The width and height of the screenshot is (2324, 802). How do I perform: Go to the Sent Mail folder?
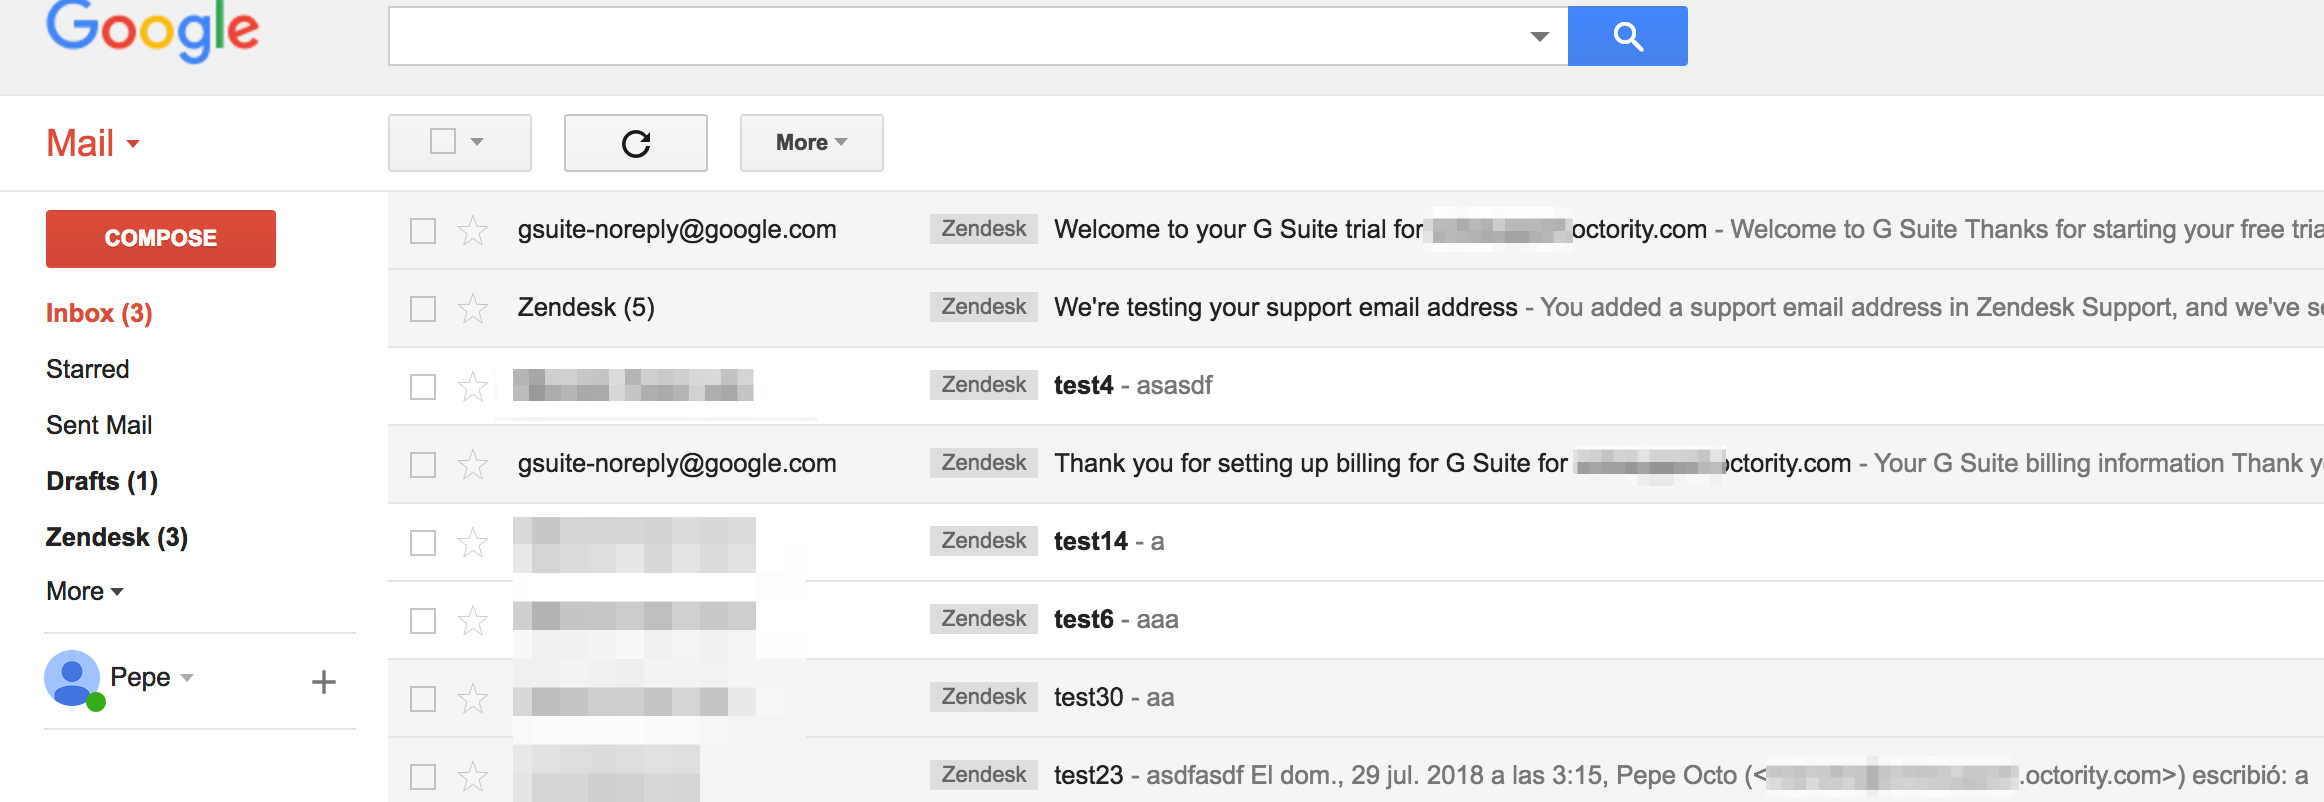(x=99, y=425)
